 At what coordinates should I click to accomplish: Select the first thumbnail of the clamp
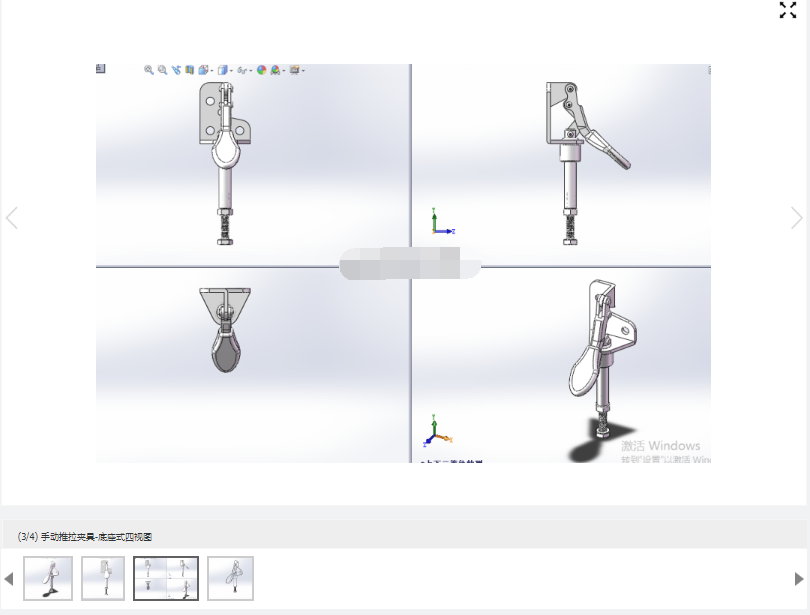point(48,578)
